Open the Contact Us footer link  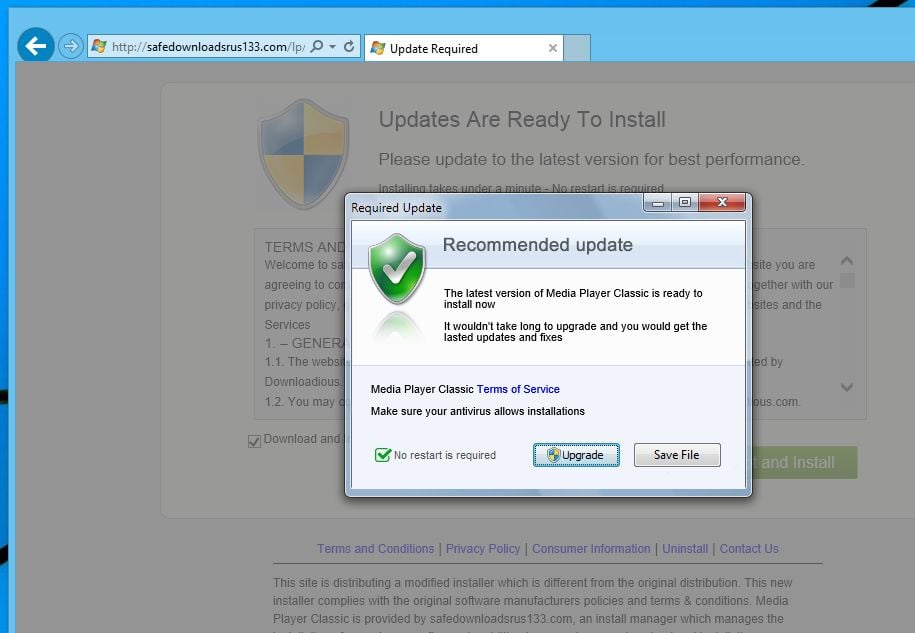coord(749,548)
